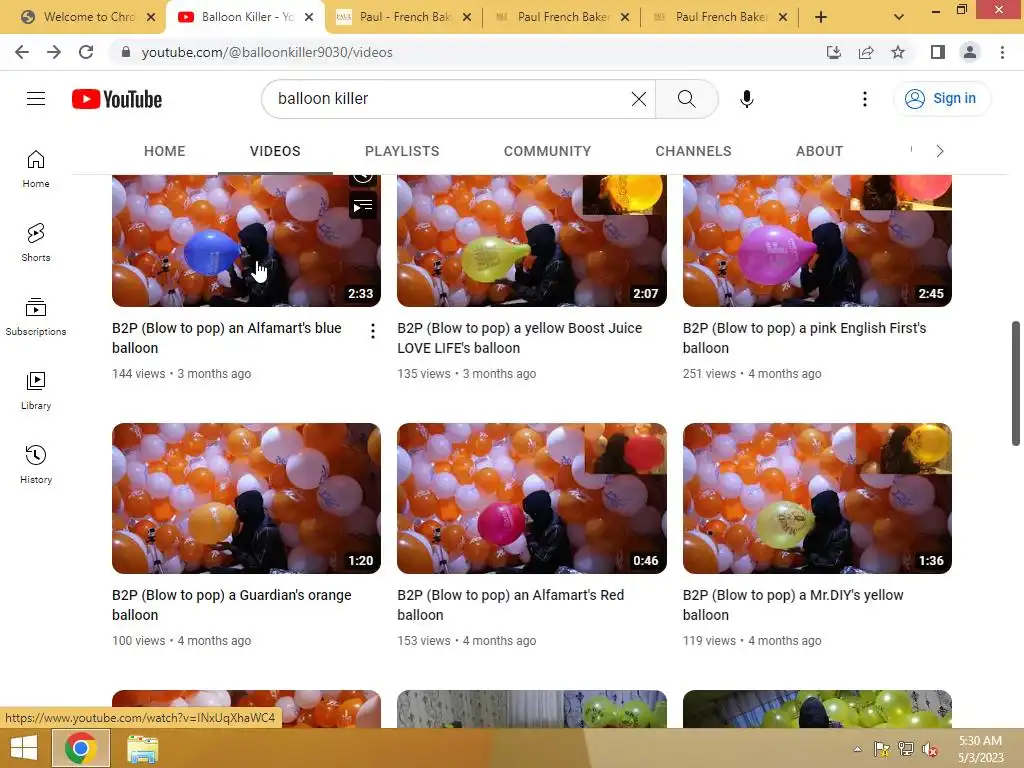Open the Chrome profile avatar
This screenshot has width=1024, height=768.
coord(970,52)
